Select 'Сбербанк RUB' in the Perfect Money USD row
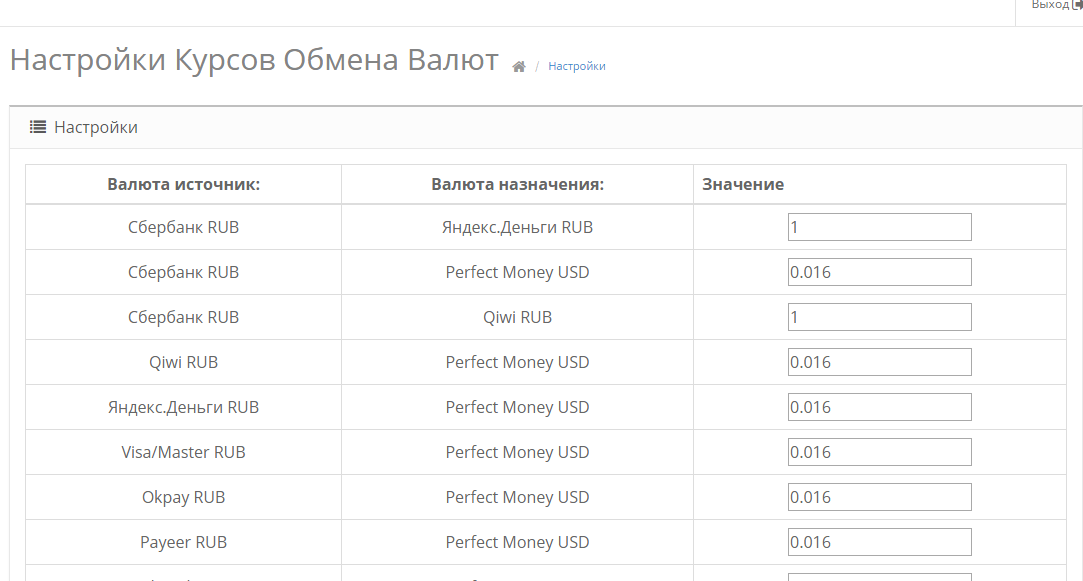This screenshot has height=581, width=1083. click(x=184, y=272)
